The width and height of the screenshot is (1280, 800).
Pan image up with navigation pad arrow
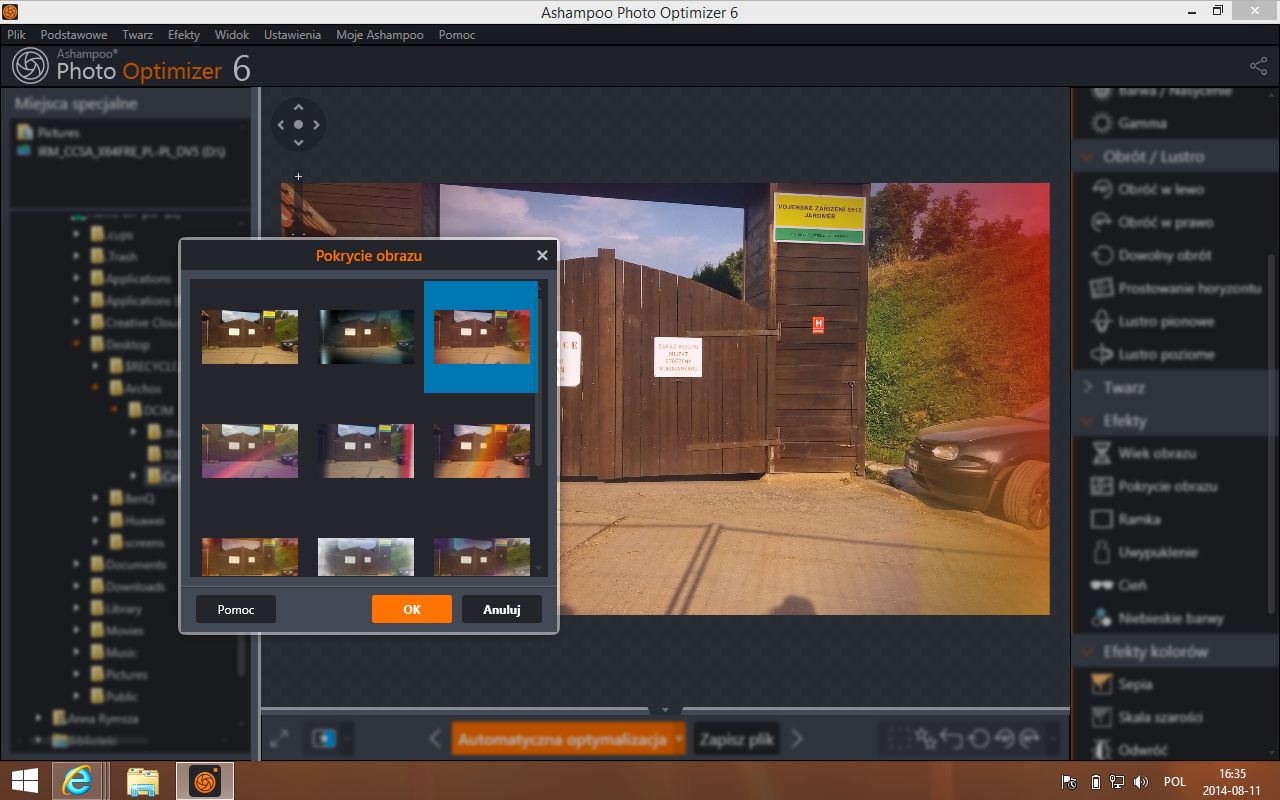click(x=298, y=107)
